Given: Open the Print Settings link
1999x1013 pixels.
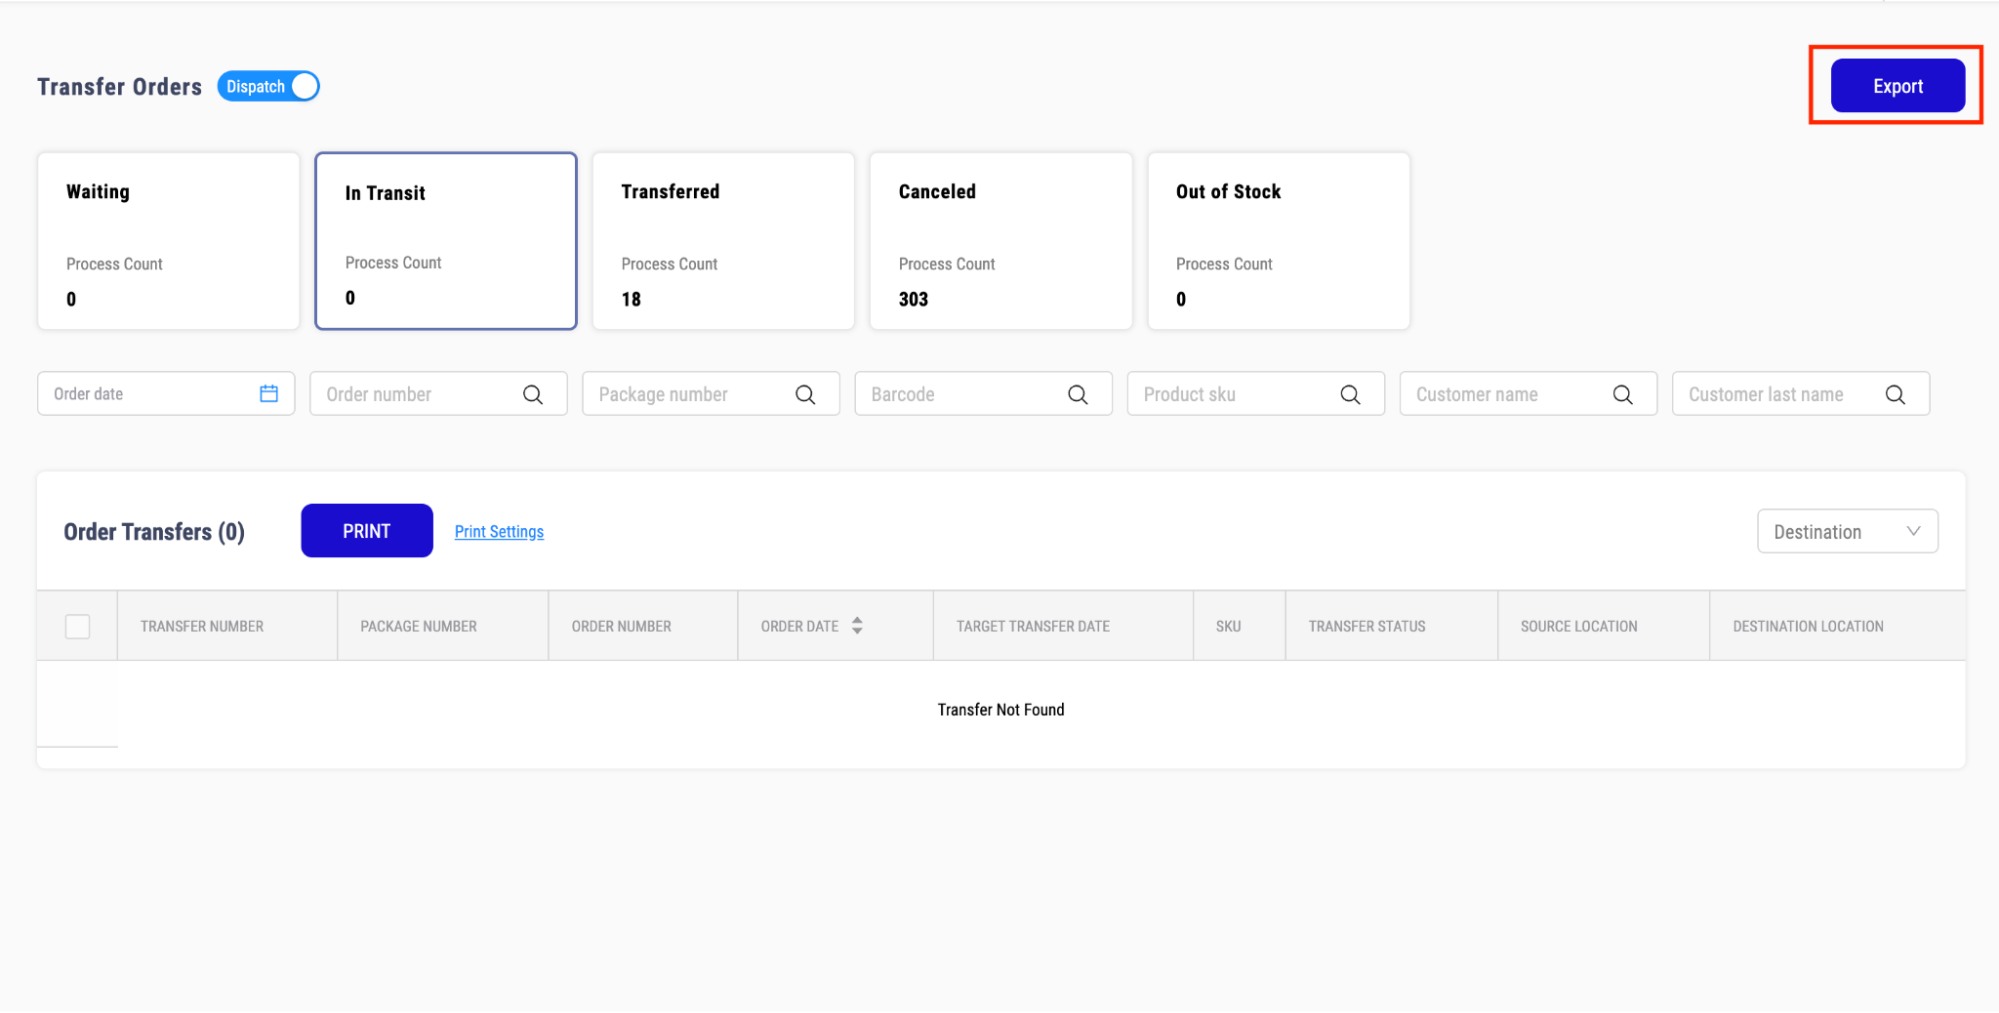Looking at the screenshot, I should tap(499, 532).
